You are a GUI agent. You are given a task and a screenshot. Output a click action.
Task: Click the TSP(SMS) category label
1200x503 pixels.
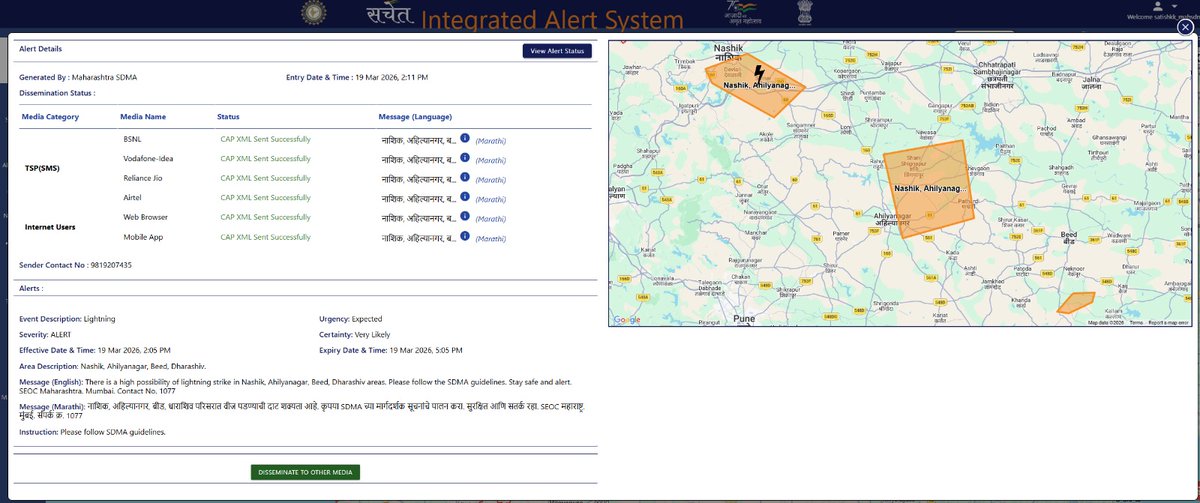pos(41,168)
